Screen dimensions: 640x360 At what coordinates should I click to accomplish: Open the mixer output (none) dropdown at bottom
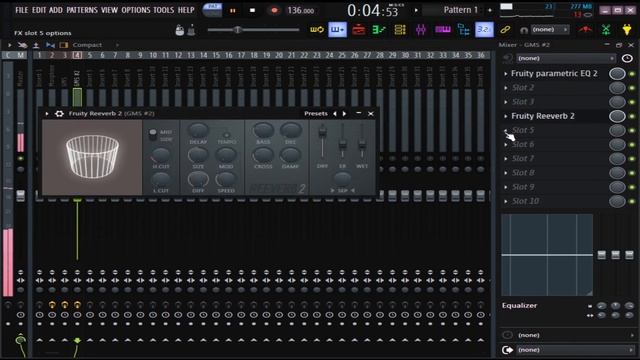click(575, 350)
